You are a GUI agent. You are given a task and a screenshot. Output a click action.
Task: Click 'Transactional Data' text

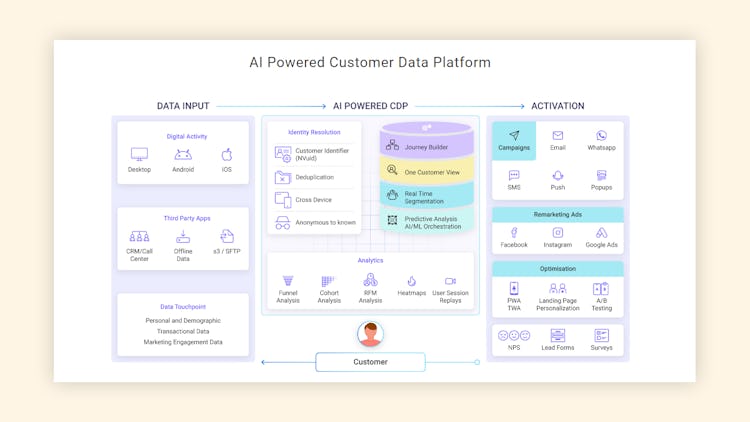click(183, 331)
